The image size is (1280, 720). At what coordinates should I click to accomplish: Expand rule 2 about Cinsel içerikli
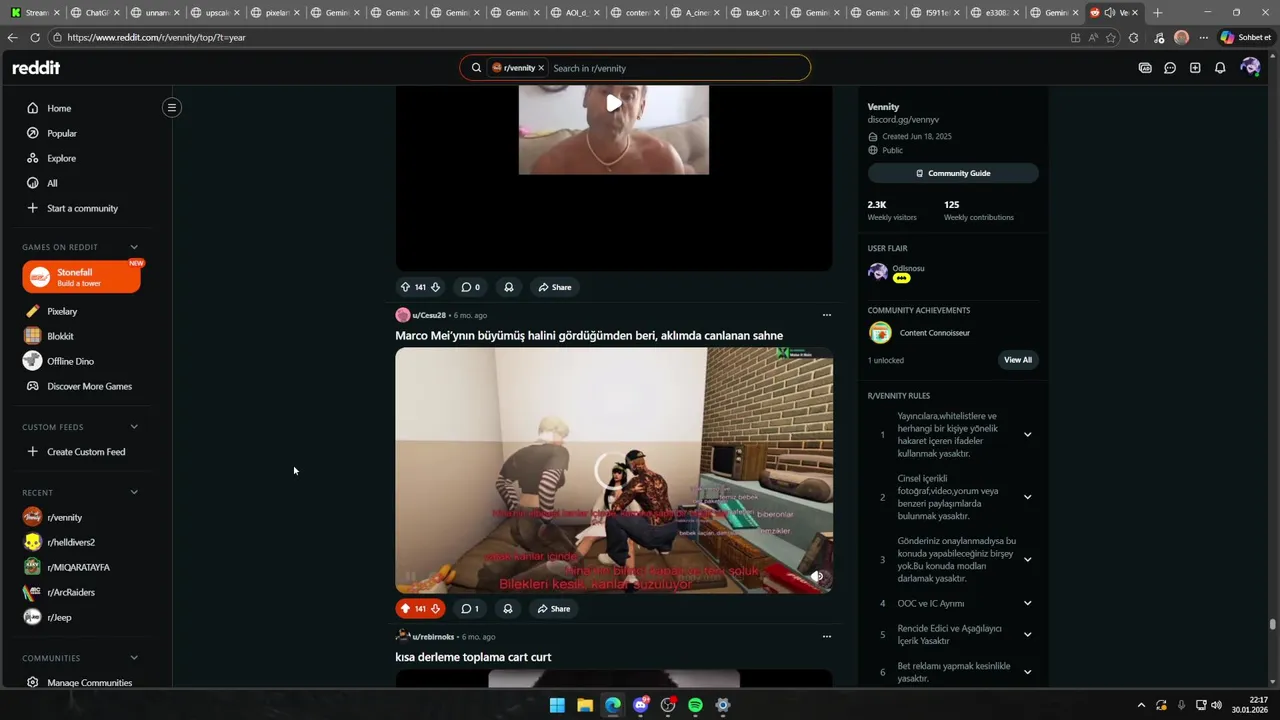point(1027,497)
